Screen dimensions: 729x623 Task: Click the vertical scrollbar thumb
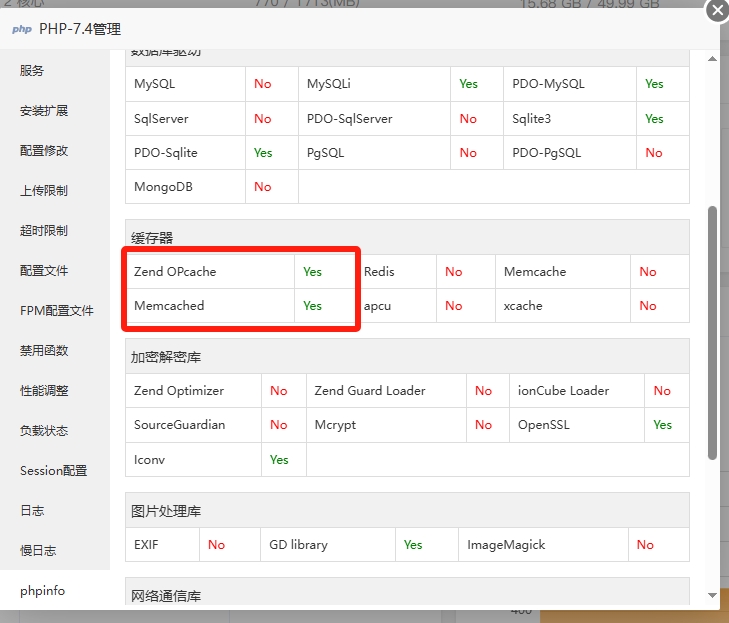[x=712, y=333]
